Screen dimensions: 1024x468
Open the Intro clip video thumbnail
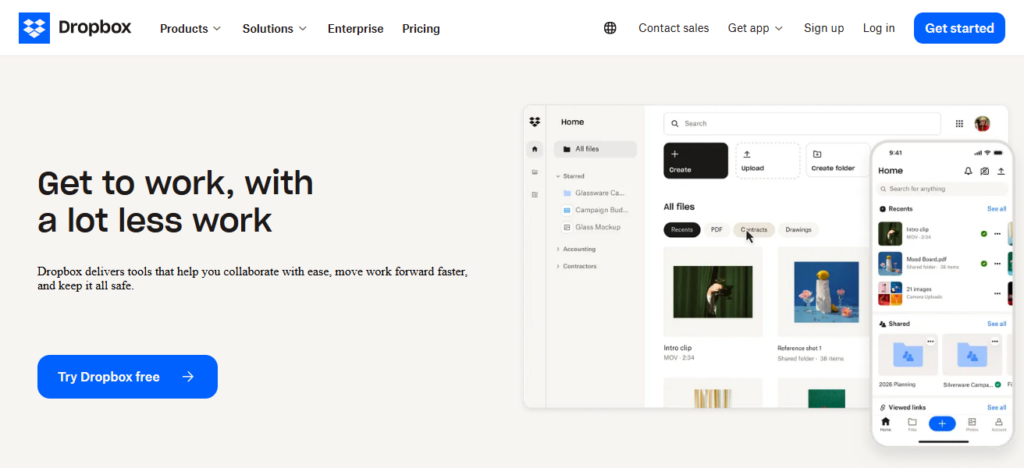click(x=712, y=292)
